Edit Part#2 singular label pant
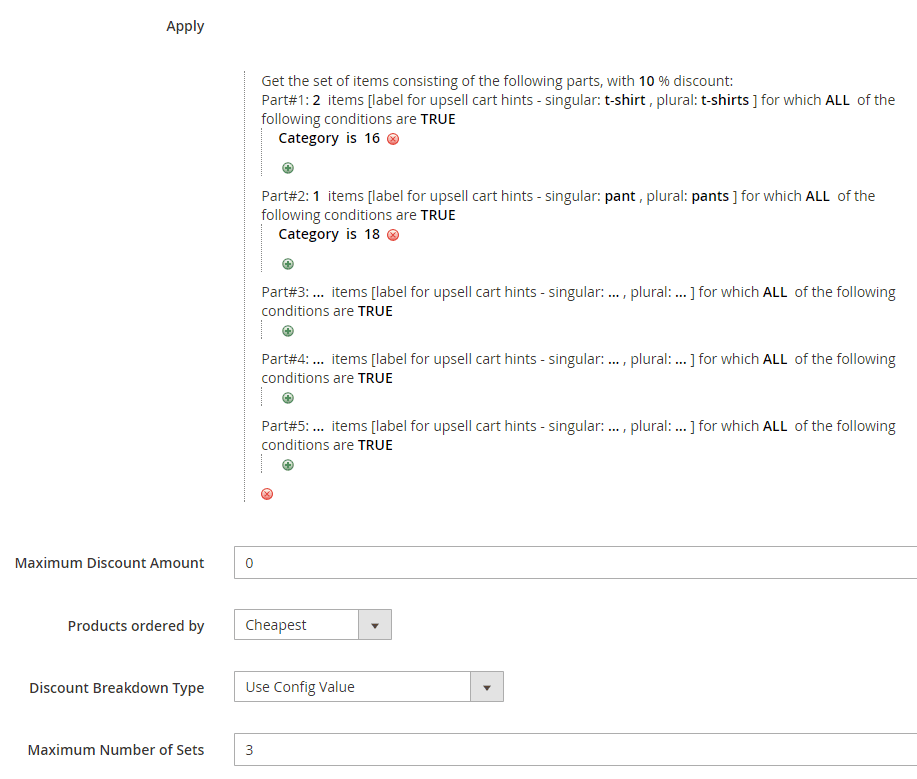 620,196
